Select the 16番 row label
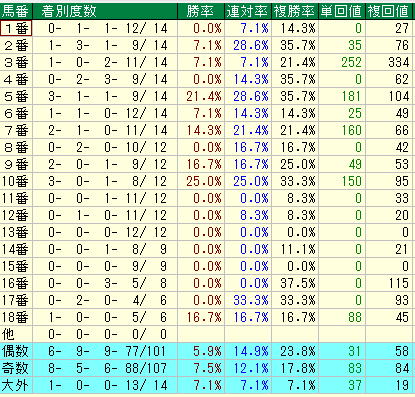The height and width of the screenshot is (397, 415). (x=16, y=283)
